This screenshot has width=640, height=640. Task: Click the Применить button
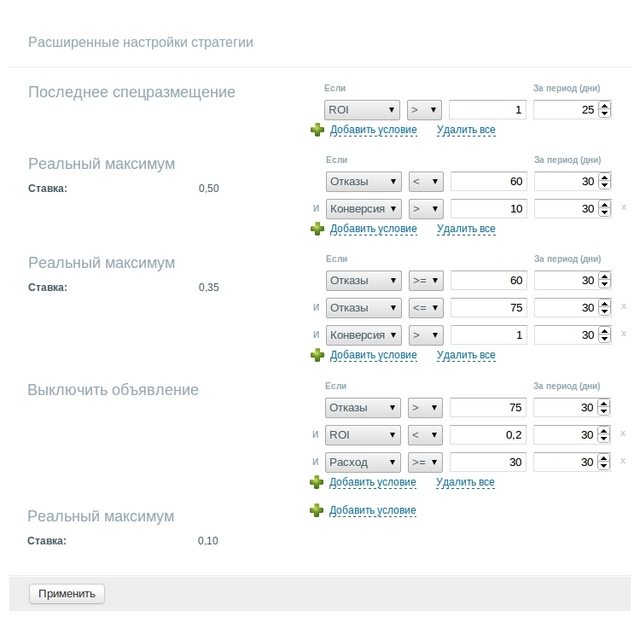click(67, 593)
